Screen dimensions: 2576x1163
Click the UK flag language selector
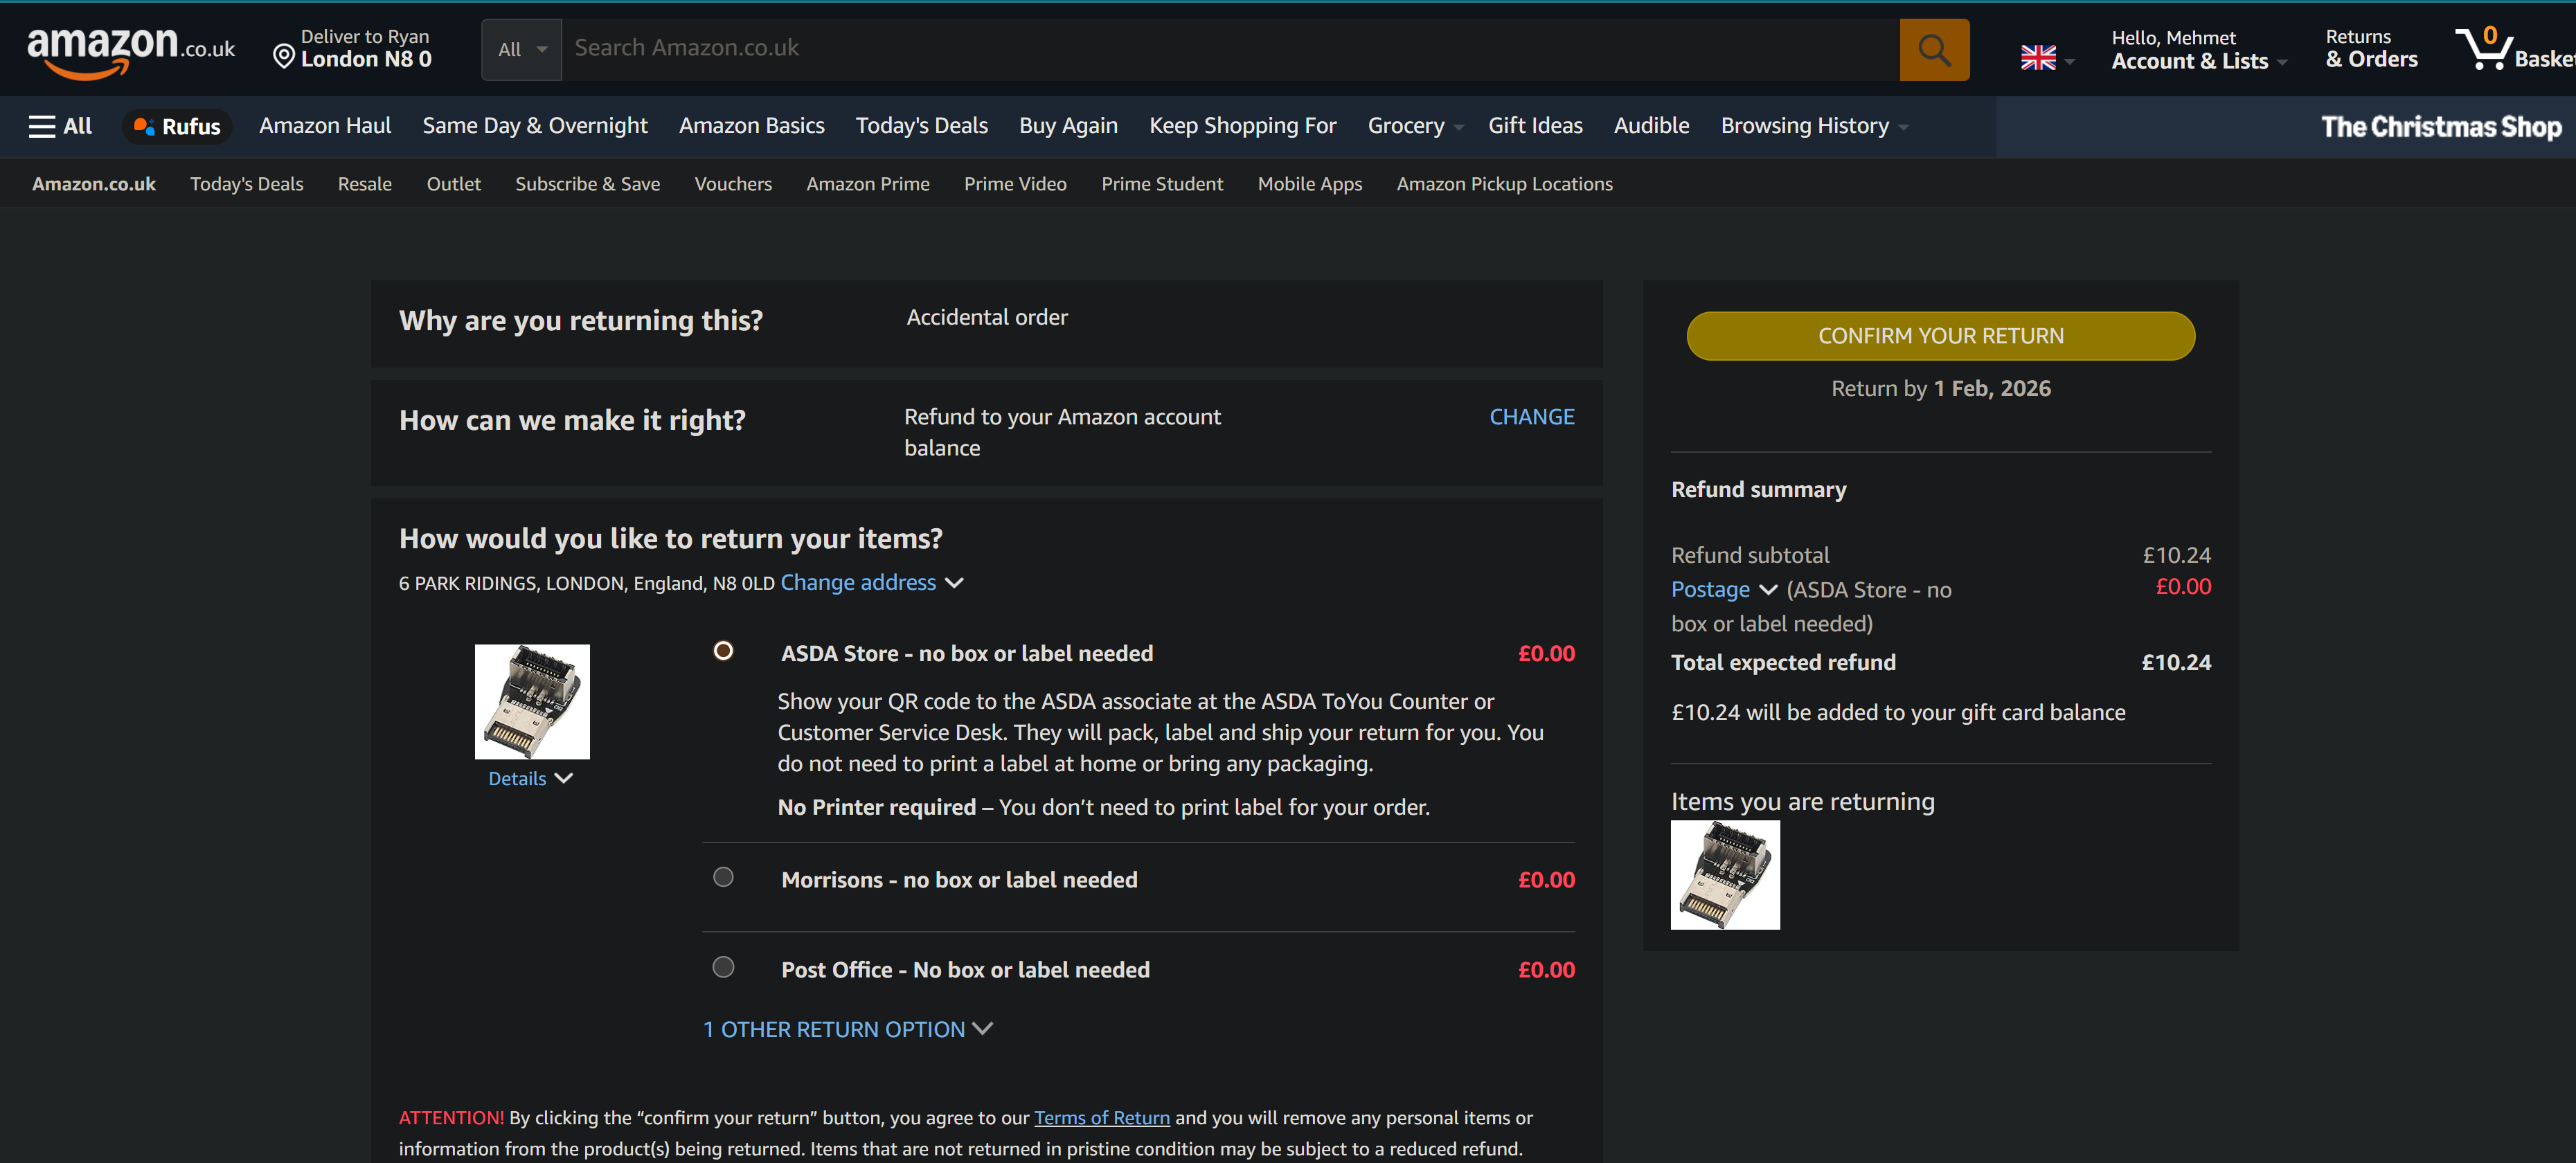tap(2037, 58)
